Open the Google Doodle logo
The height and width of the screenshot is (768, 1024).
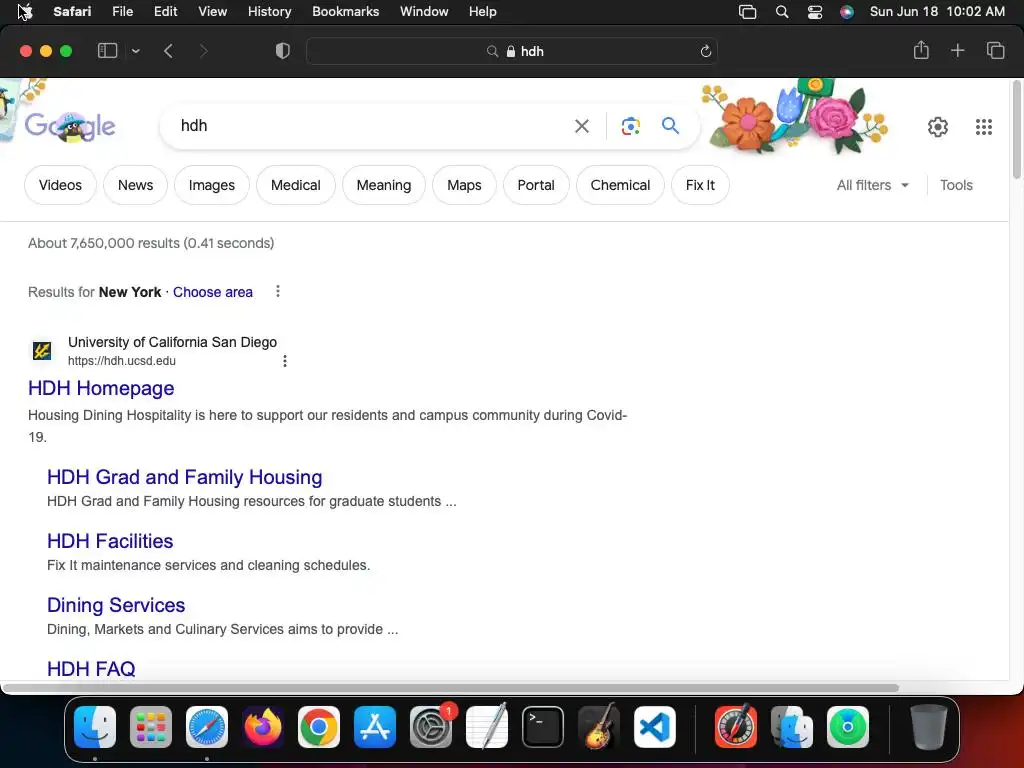pyautogui.click(x=69, y=125)
